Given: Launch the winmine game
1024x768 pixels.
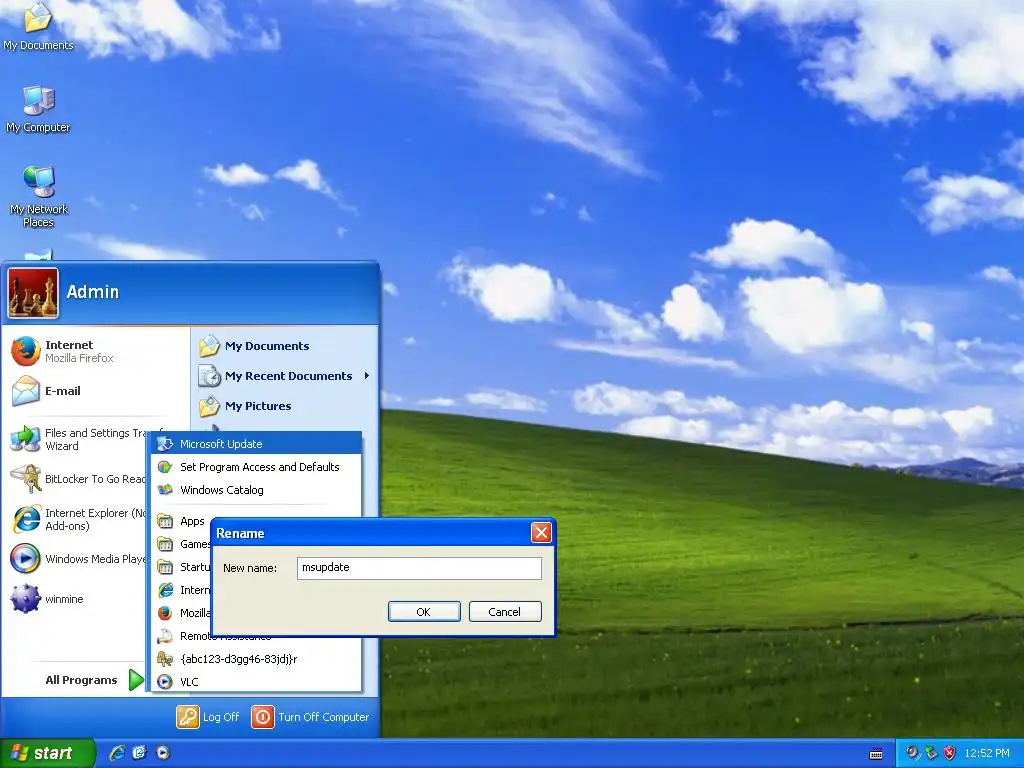Looking at the screenshot, I should click(x=48, y=599).
